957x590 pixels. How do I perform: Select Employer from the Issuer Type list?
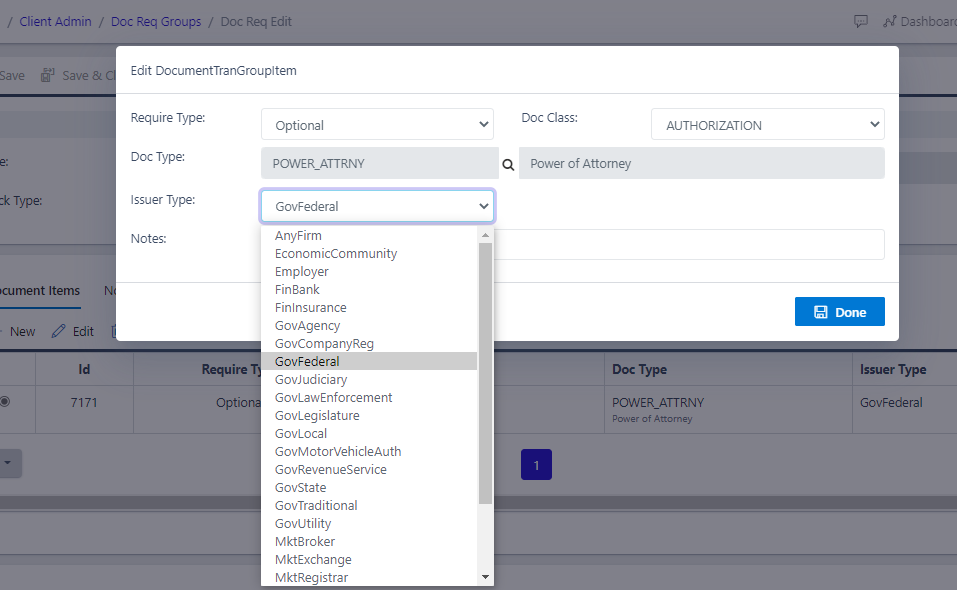tap(302, 271)
